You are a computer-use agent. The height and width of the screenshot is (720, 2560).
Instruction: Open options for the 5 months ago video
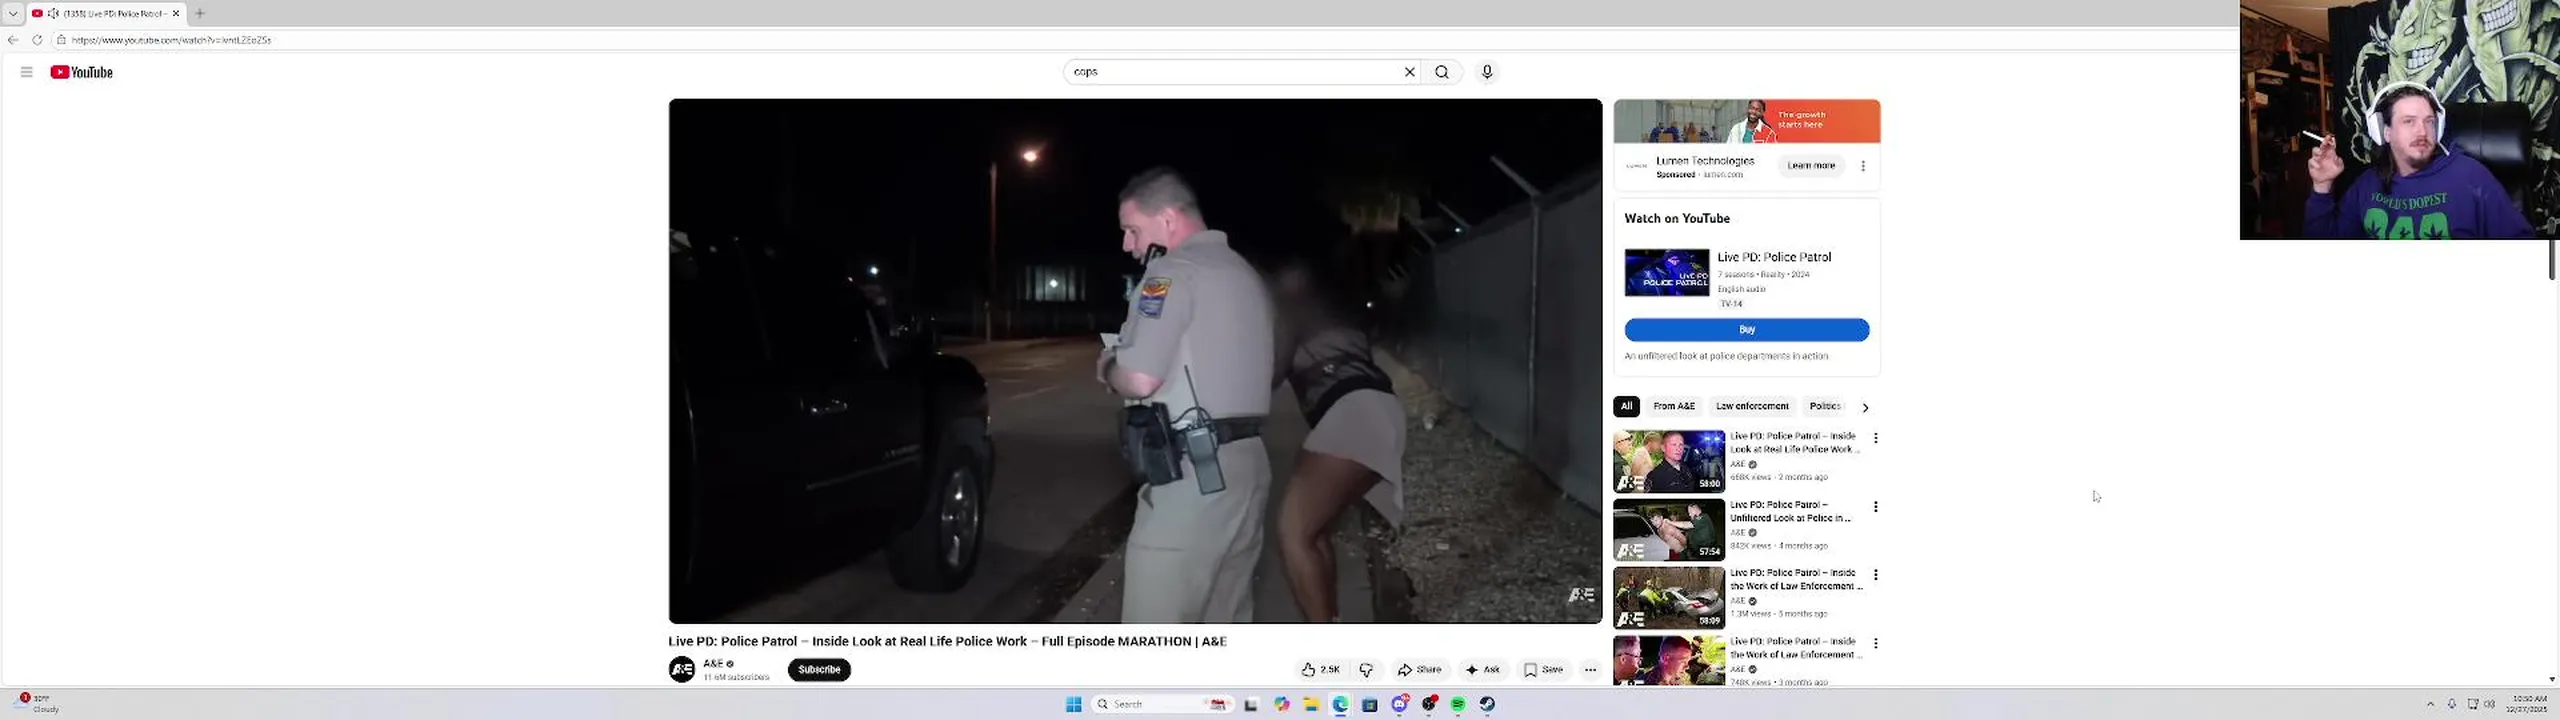coord(1876,575)
